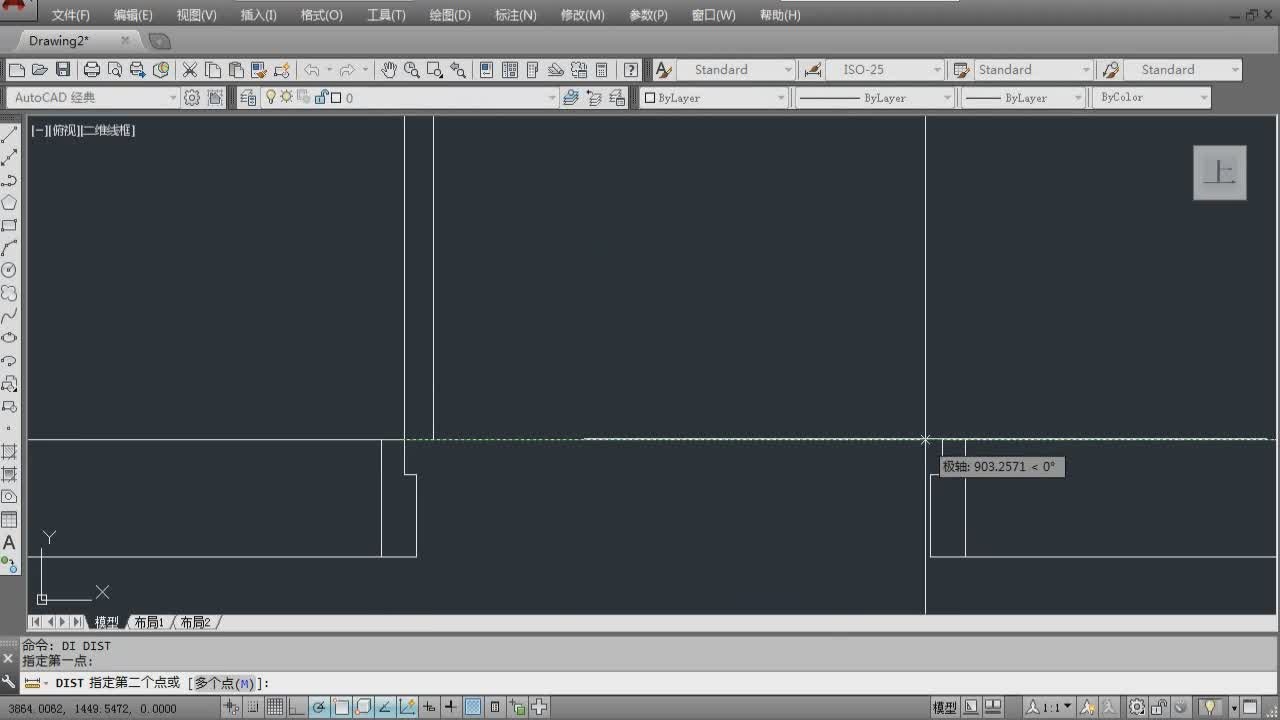
Task: Open the QuickCalc calculator icon
Action: [602, 70]
